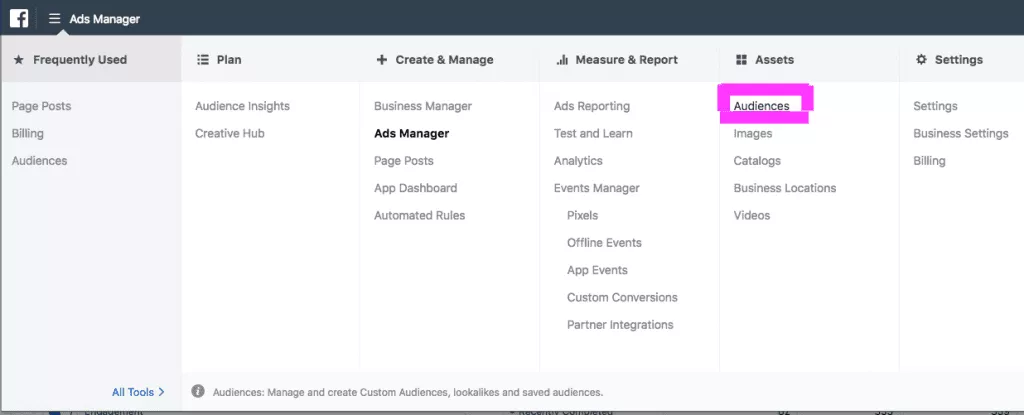
Task: Open Business Settings
Action: click(961, 133)
